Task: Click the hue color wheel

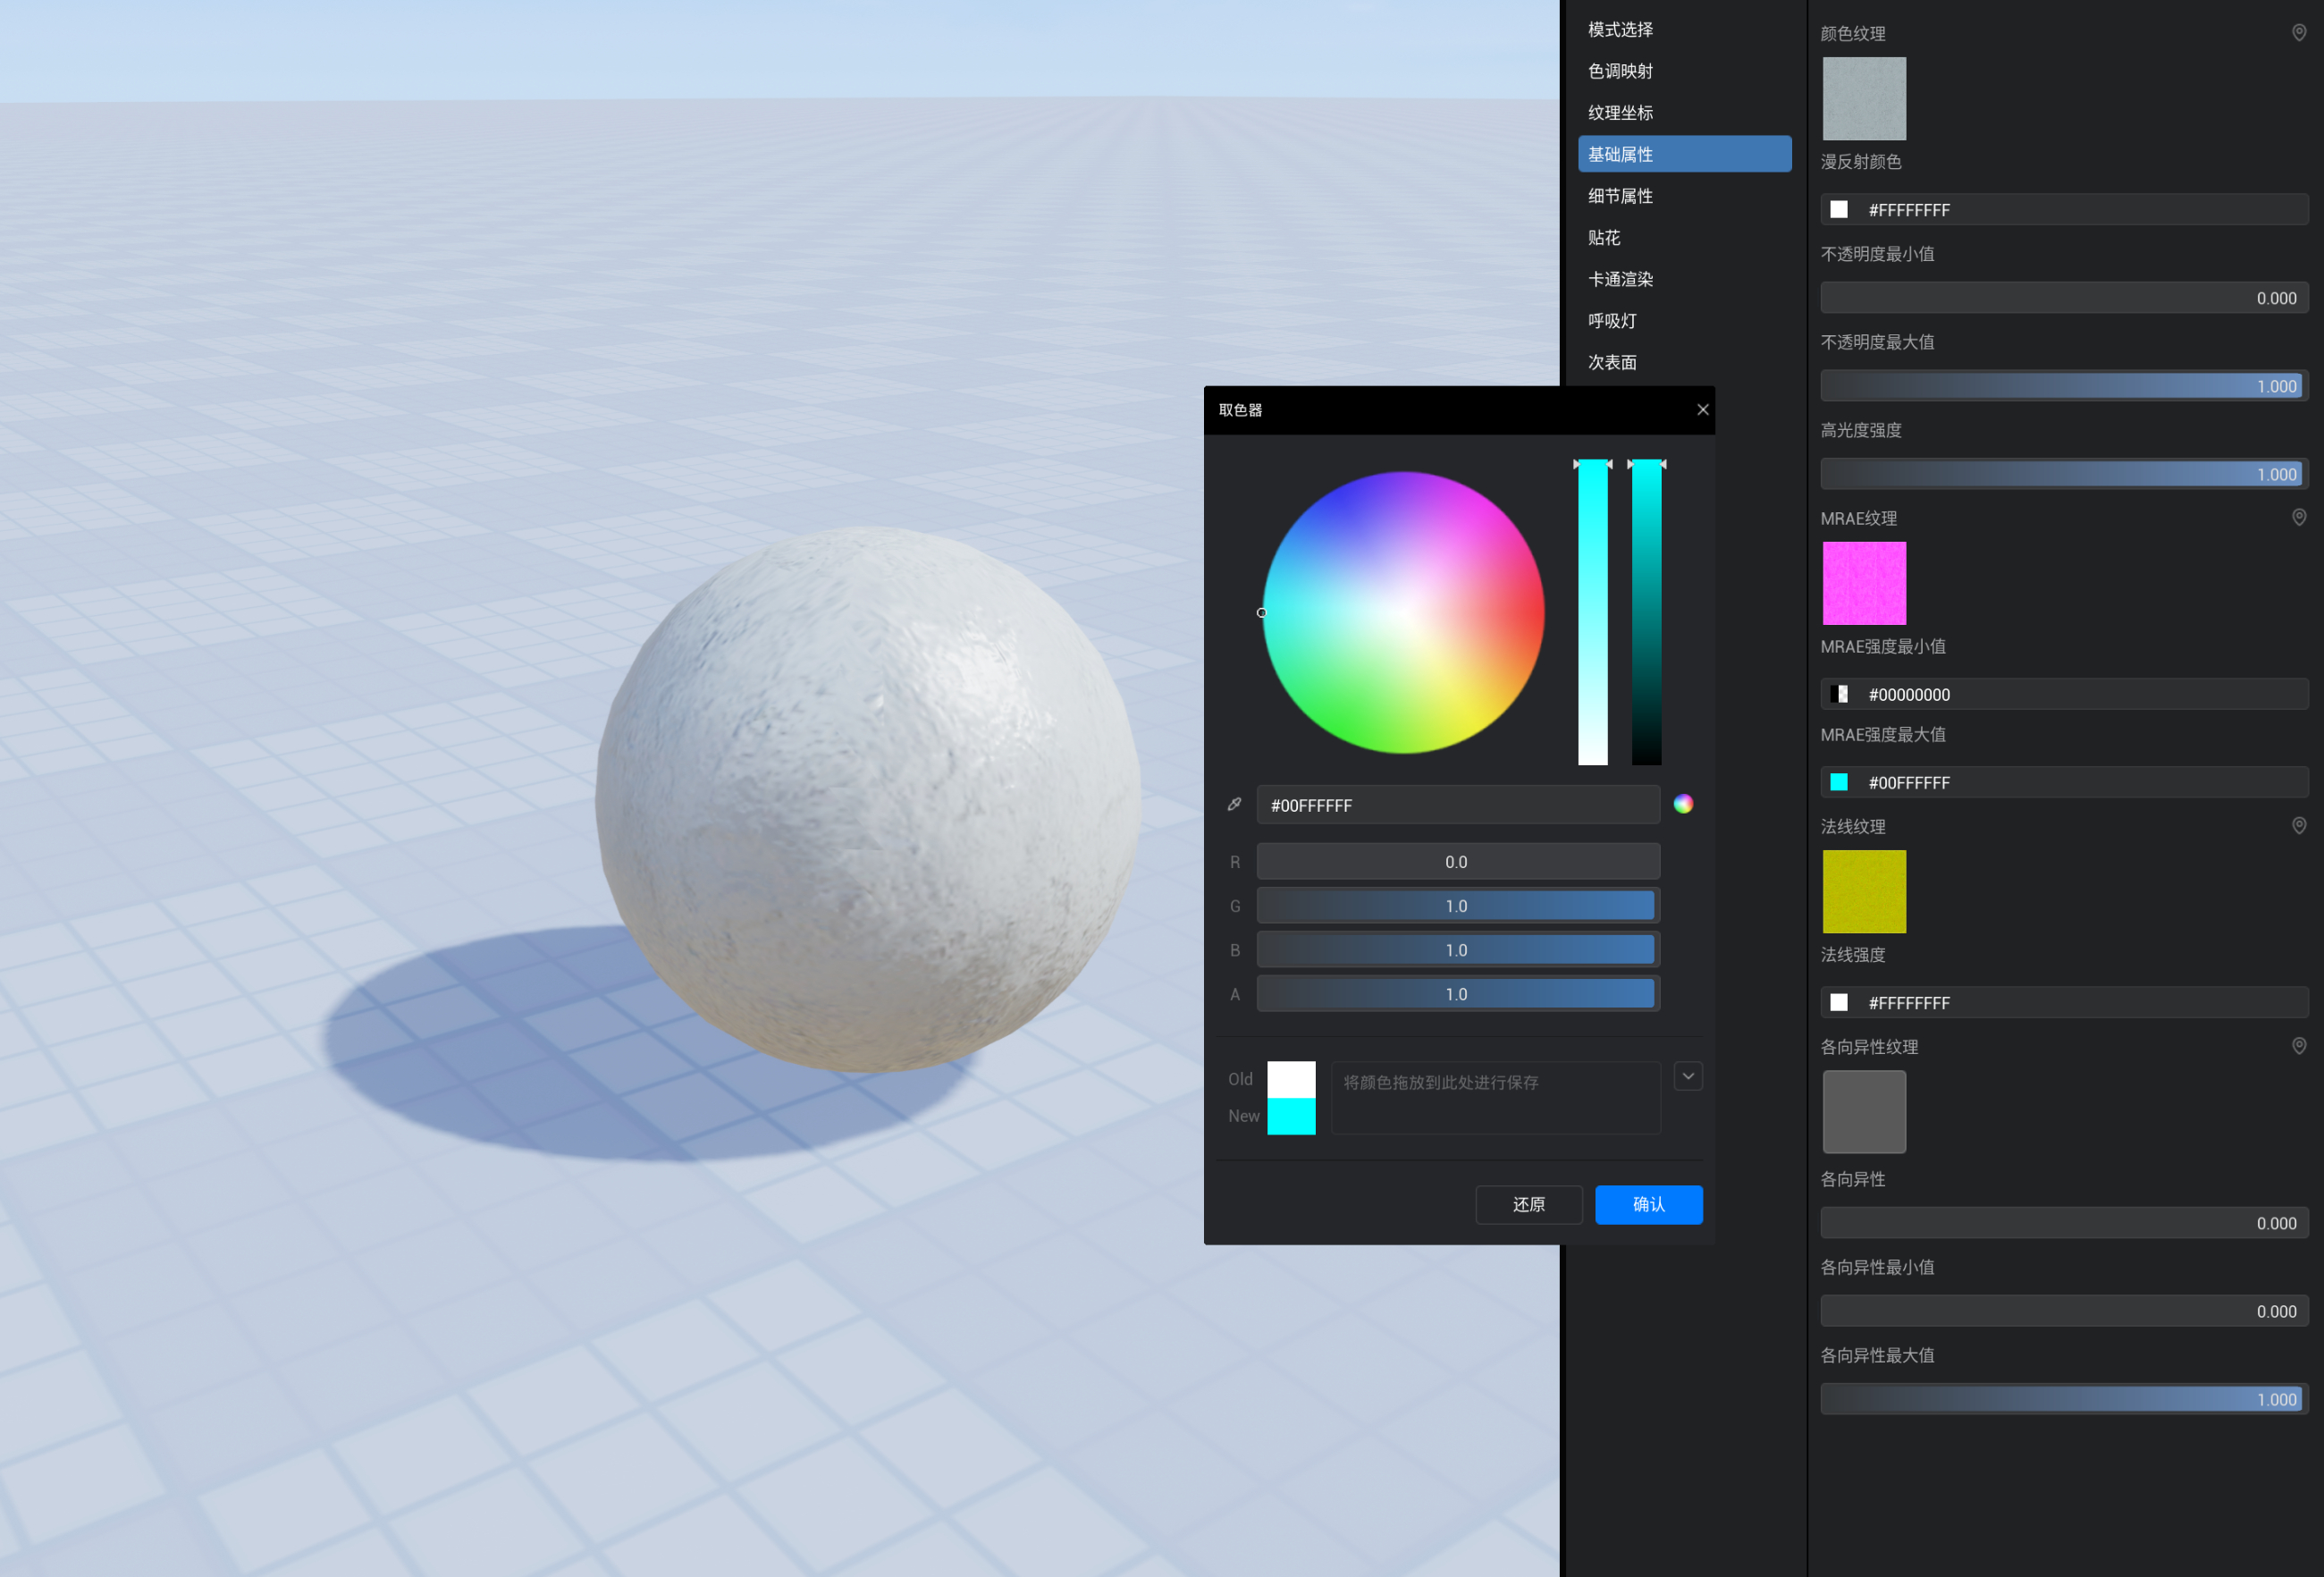Action: (1403, 612)
